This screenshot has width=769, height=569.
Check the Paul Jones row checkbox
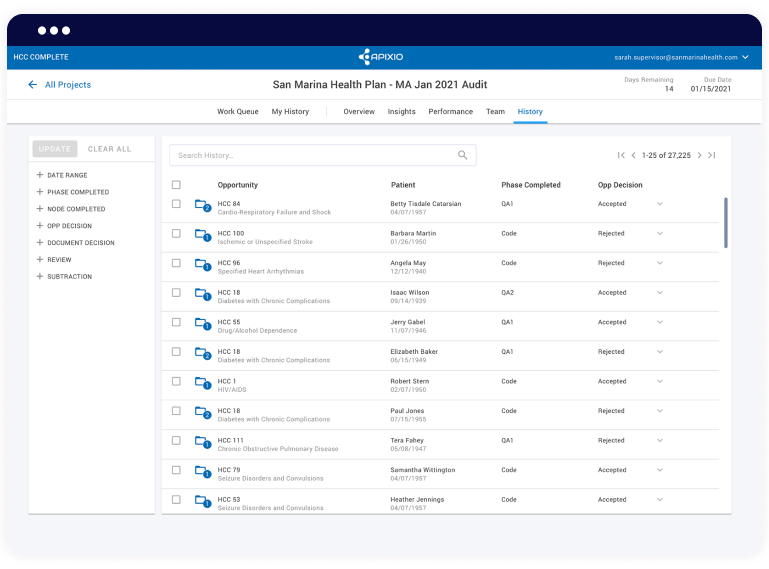pyautogui.click(x=176, y=411)
